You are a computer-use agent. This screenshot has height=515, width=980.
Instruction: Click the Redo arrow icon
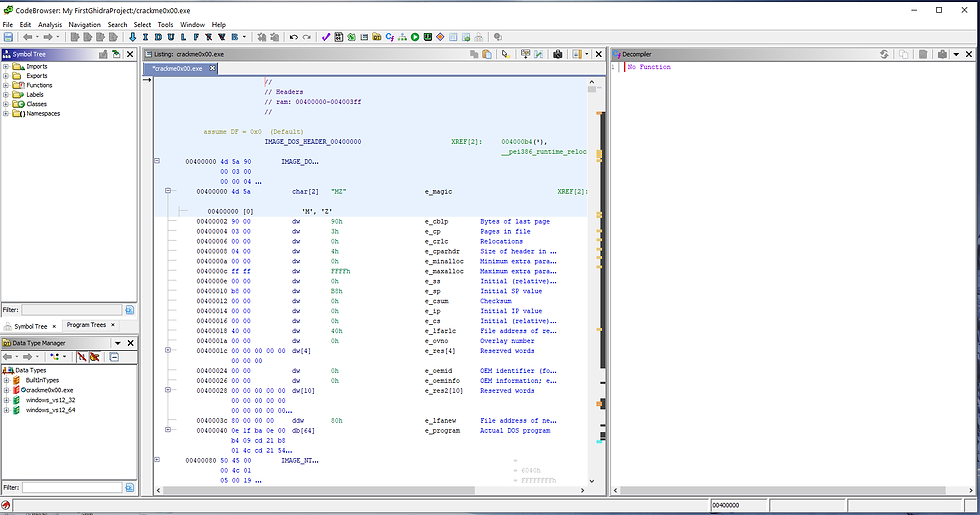[x=307, y=37]
